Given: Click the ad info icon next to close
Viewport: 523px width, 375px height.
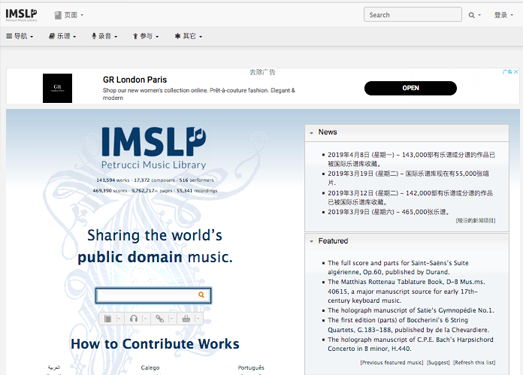Looking at the screenshot, I should click(507, 72).
